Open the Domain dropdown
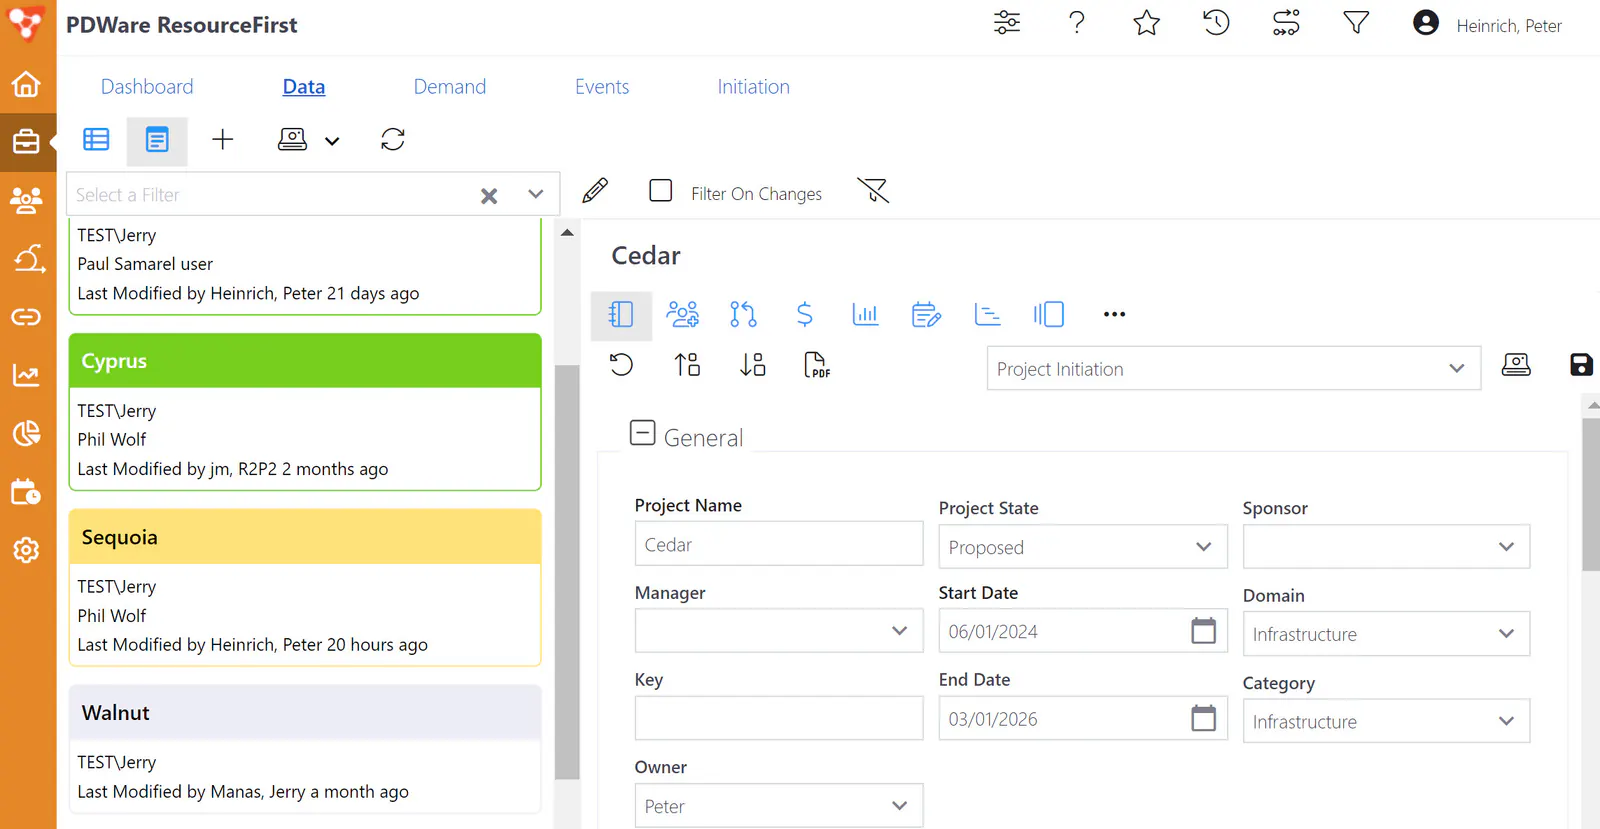Viewport: 1600px width, 829px height. pyautogui.click(x=1386, y=634)
